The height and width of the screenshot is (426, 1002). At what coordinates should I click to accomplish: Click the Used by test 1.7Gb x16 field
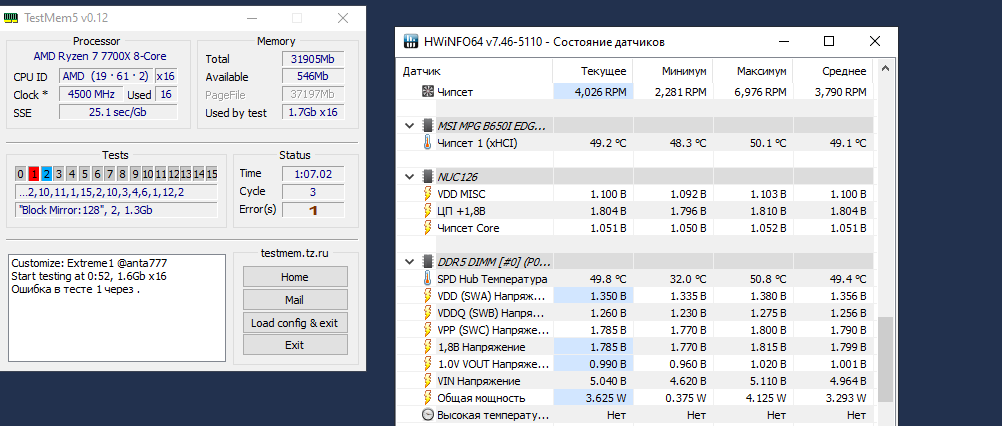point(313,113)
